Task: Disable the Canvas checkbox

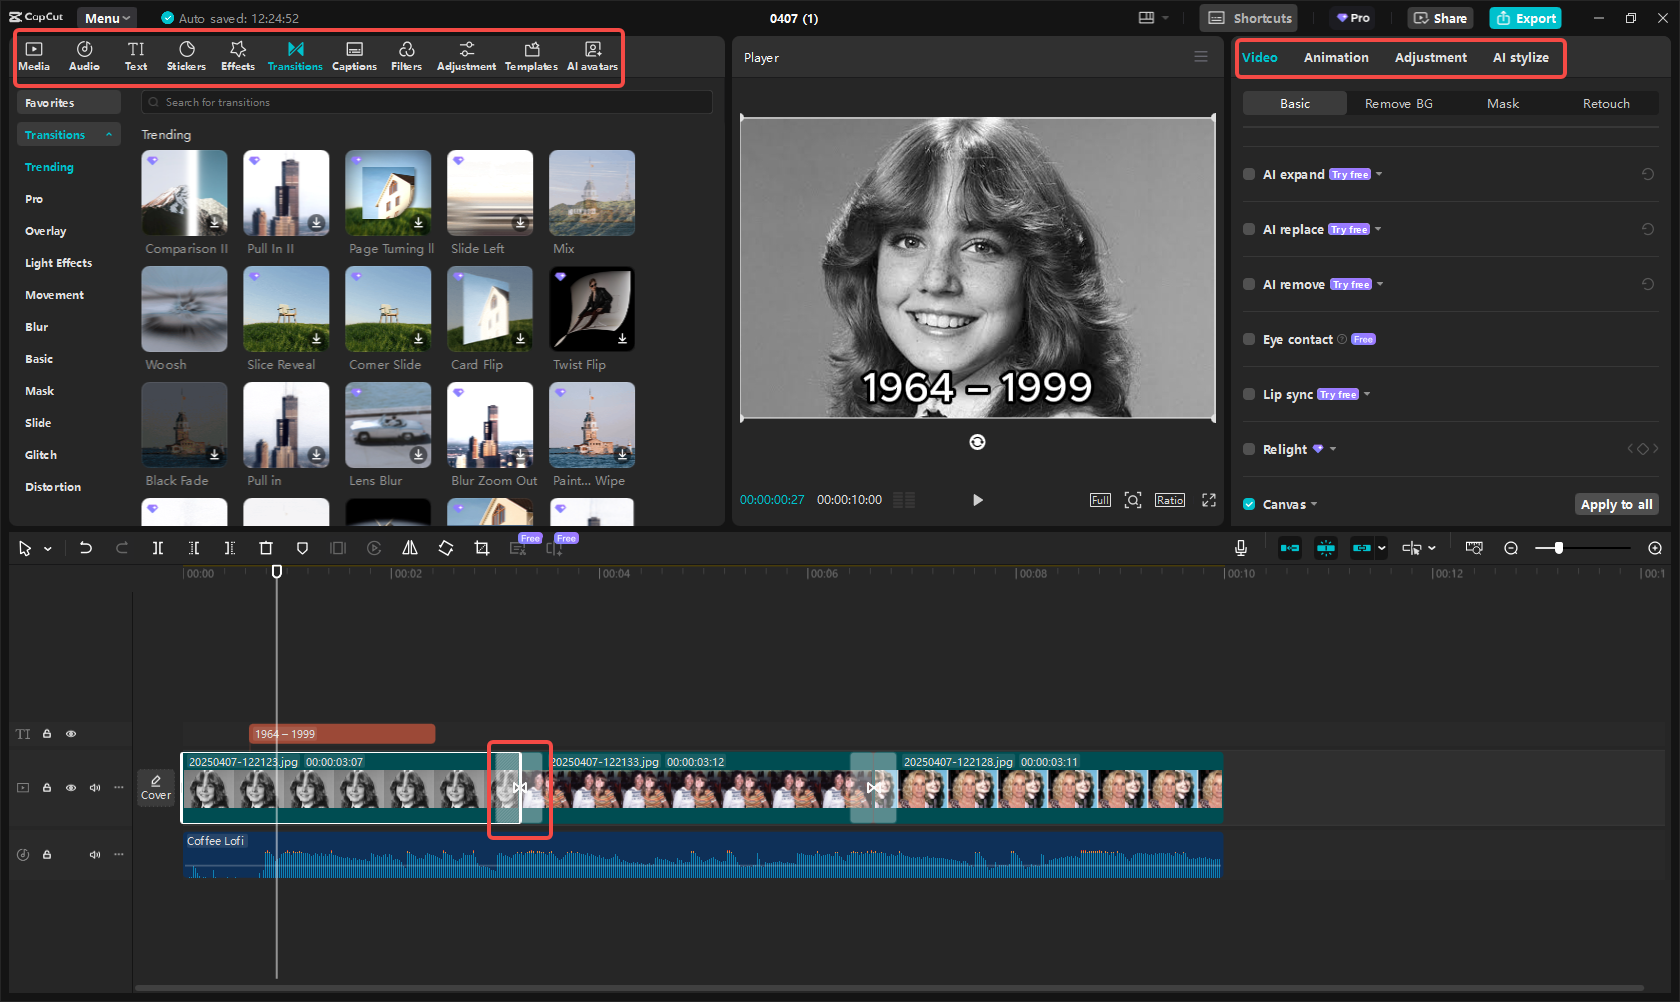Action: click(1248, 504)
